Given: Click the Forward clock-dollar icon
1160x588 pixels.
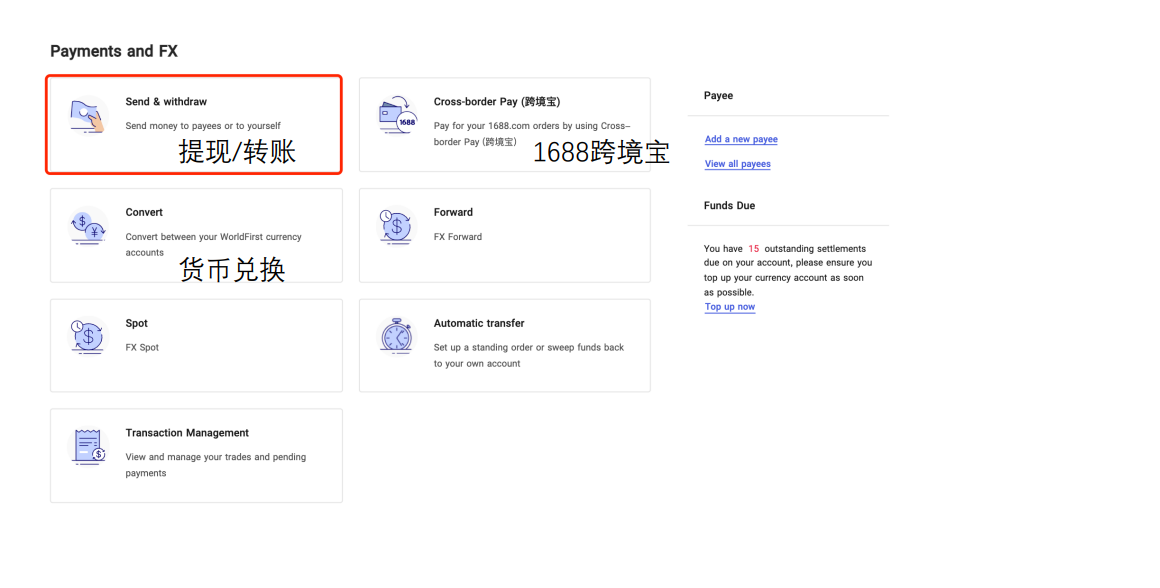Looking at the screenshot, I should click(x=397, y=226).
